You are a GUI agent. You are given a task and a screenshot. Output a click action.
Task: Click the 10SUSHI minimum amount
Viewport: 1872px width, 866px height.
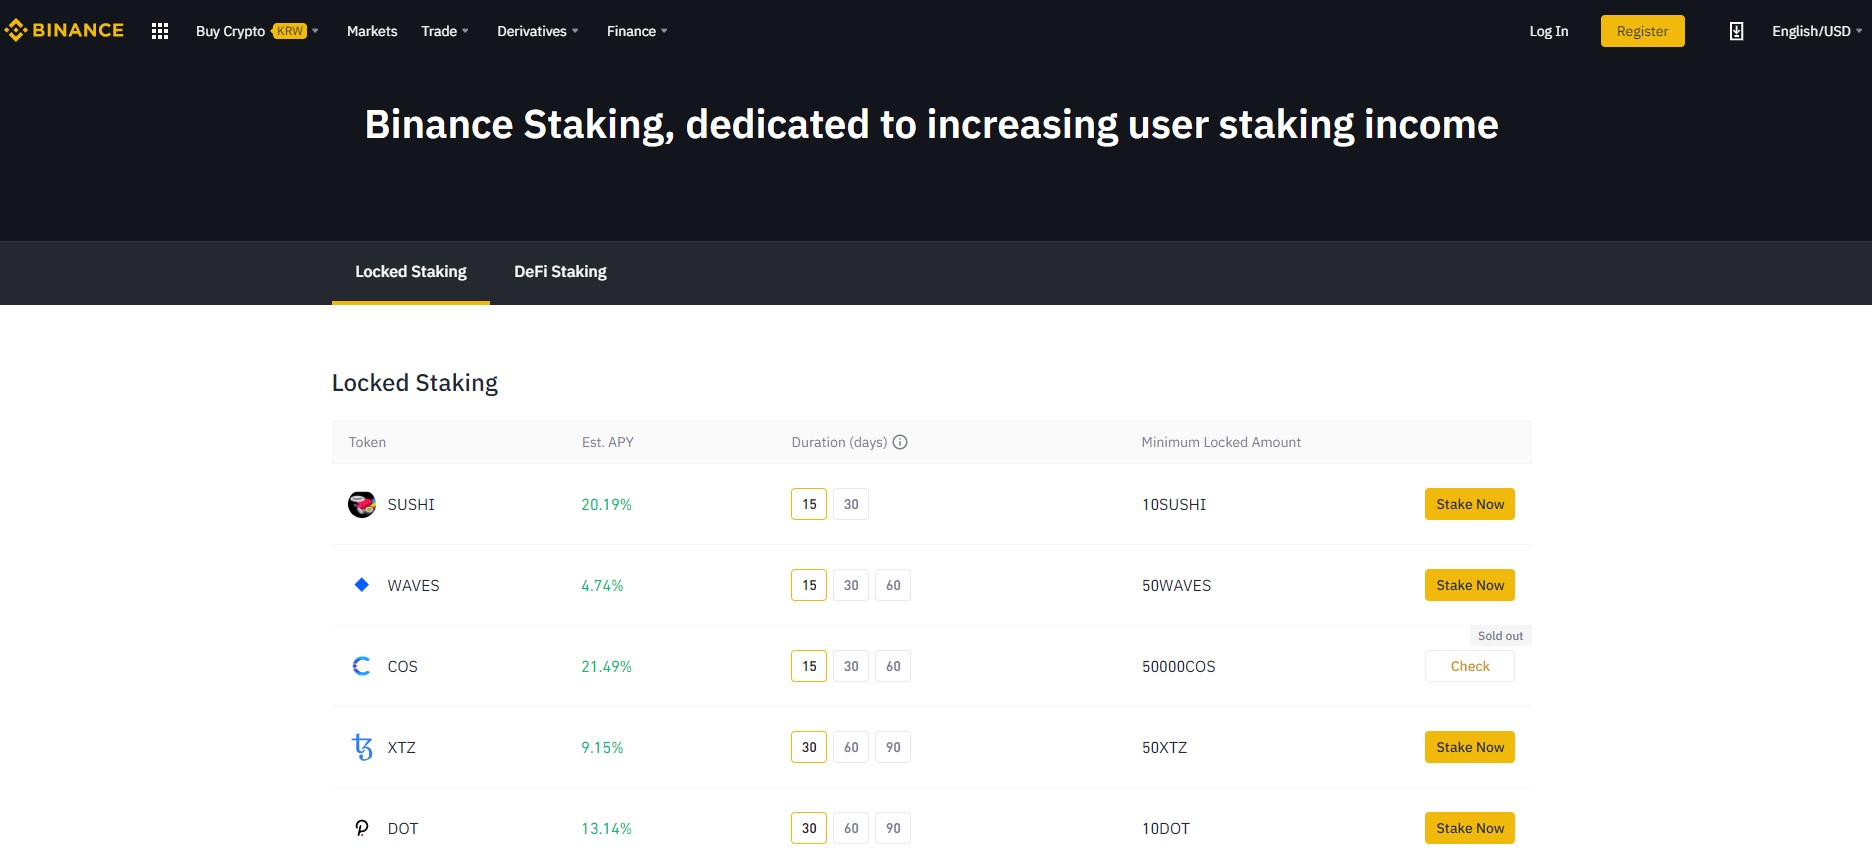click(1174, 505)
